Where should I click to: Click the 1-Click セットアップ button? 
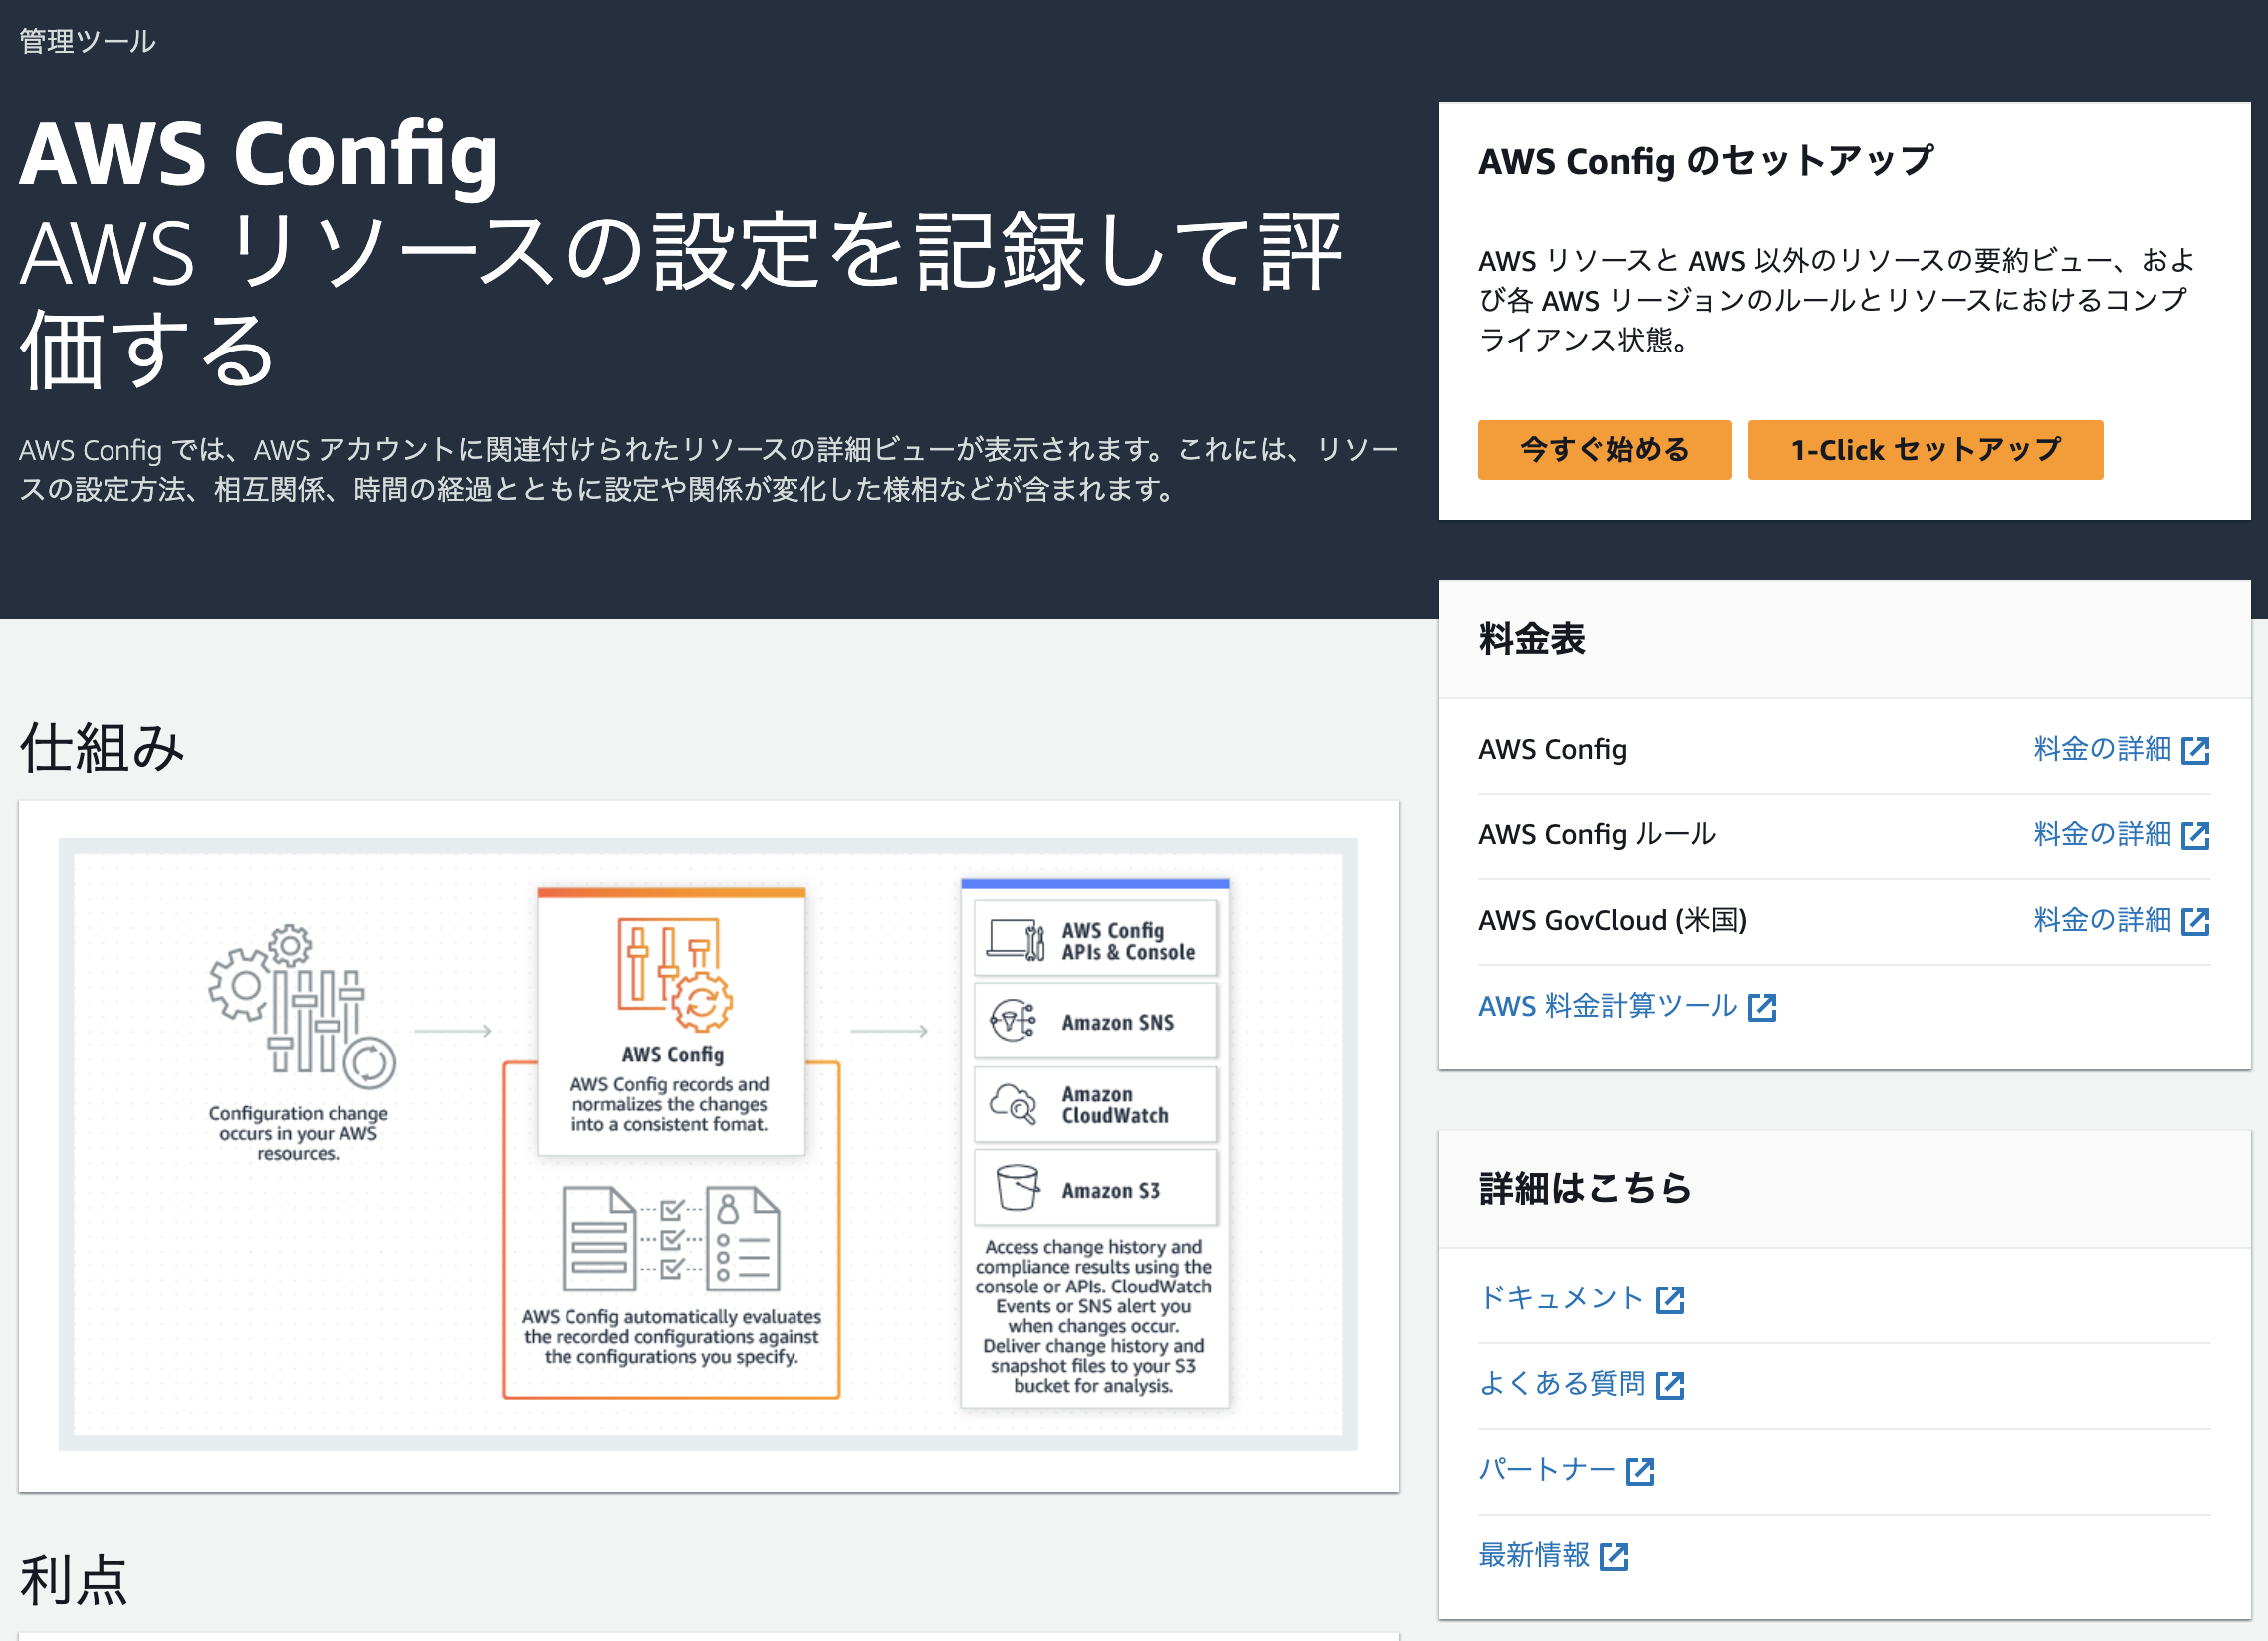point(1924,450)
